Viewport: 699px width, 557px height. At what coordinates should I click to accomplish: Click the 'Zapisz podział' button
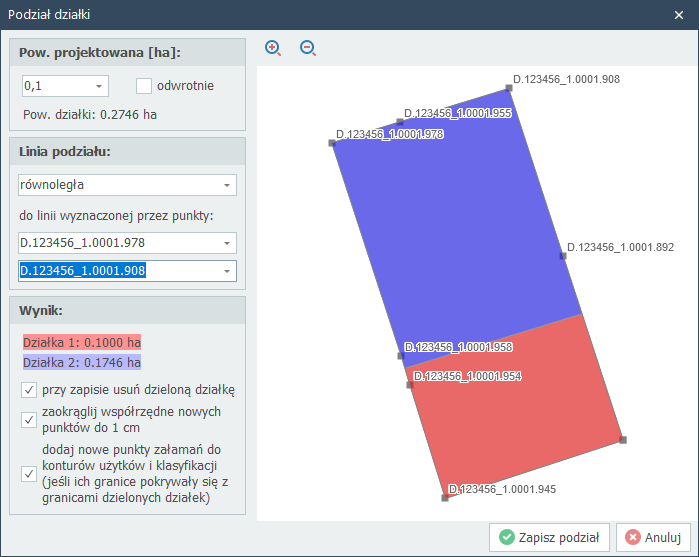pyautogui.click(x=549, y=537)
